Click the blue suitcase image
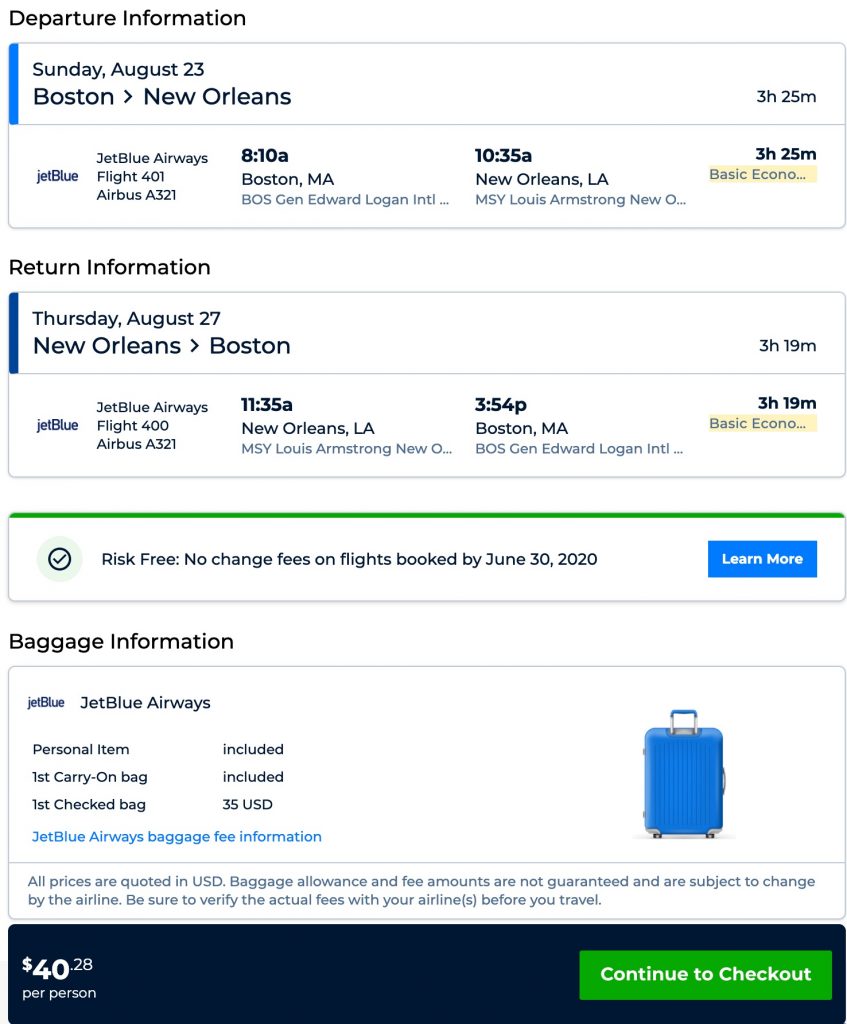The height and width of the screenshot is (1024, 847). click(683, 774)
